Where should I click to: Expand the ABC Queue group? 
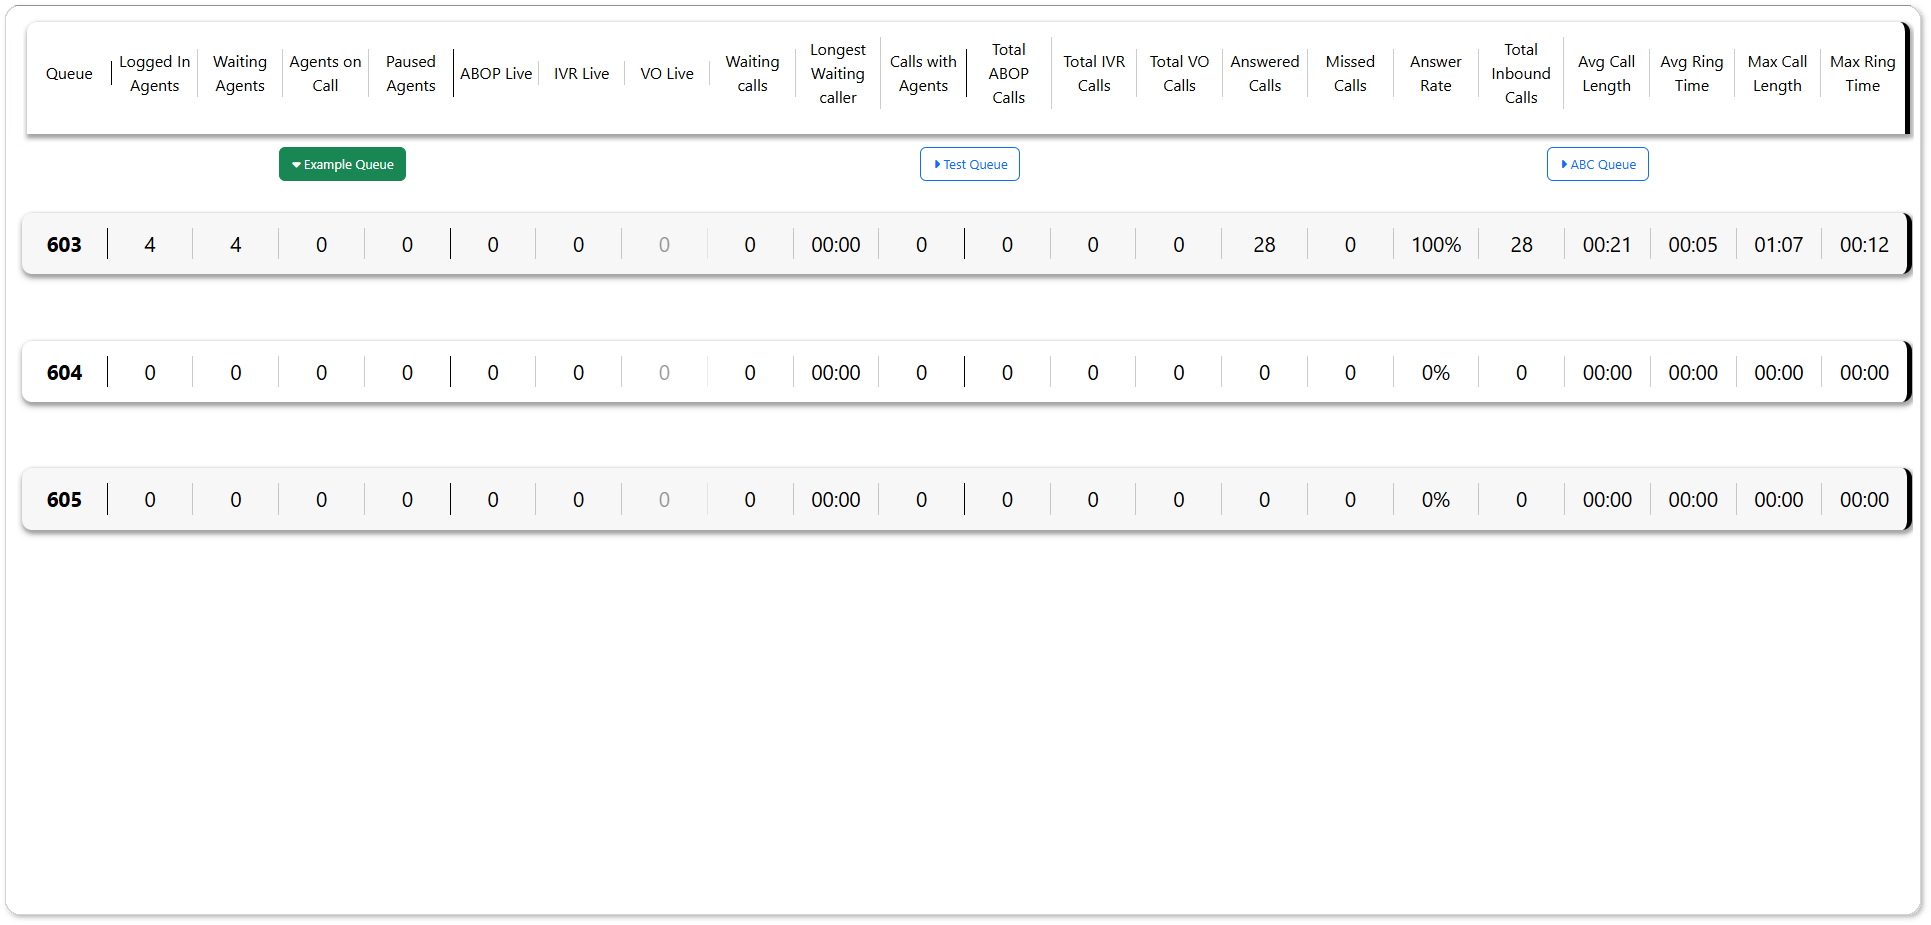(1597, 164)
